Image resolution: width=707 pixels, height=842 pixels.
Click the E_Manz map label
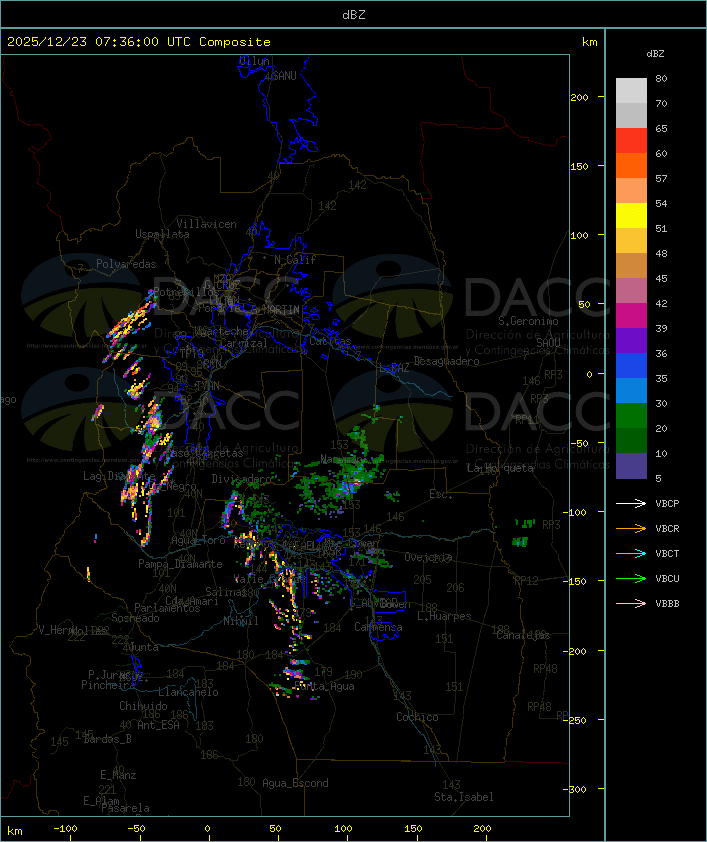pos(118,775)
